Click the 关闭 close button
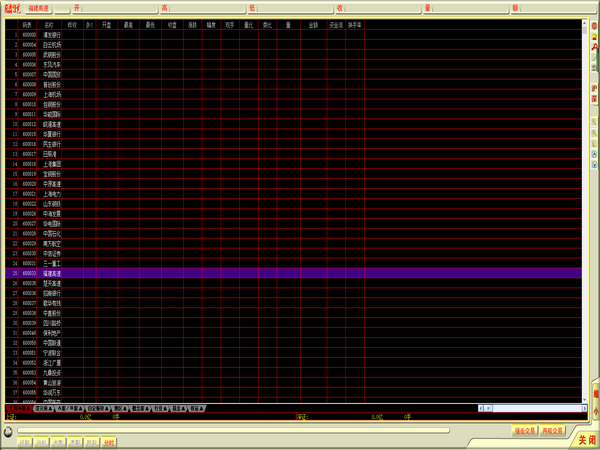Image resolution: width=600 pixels, height=450 pixels. click(585, 439)
